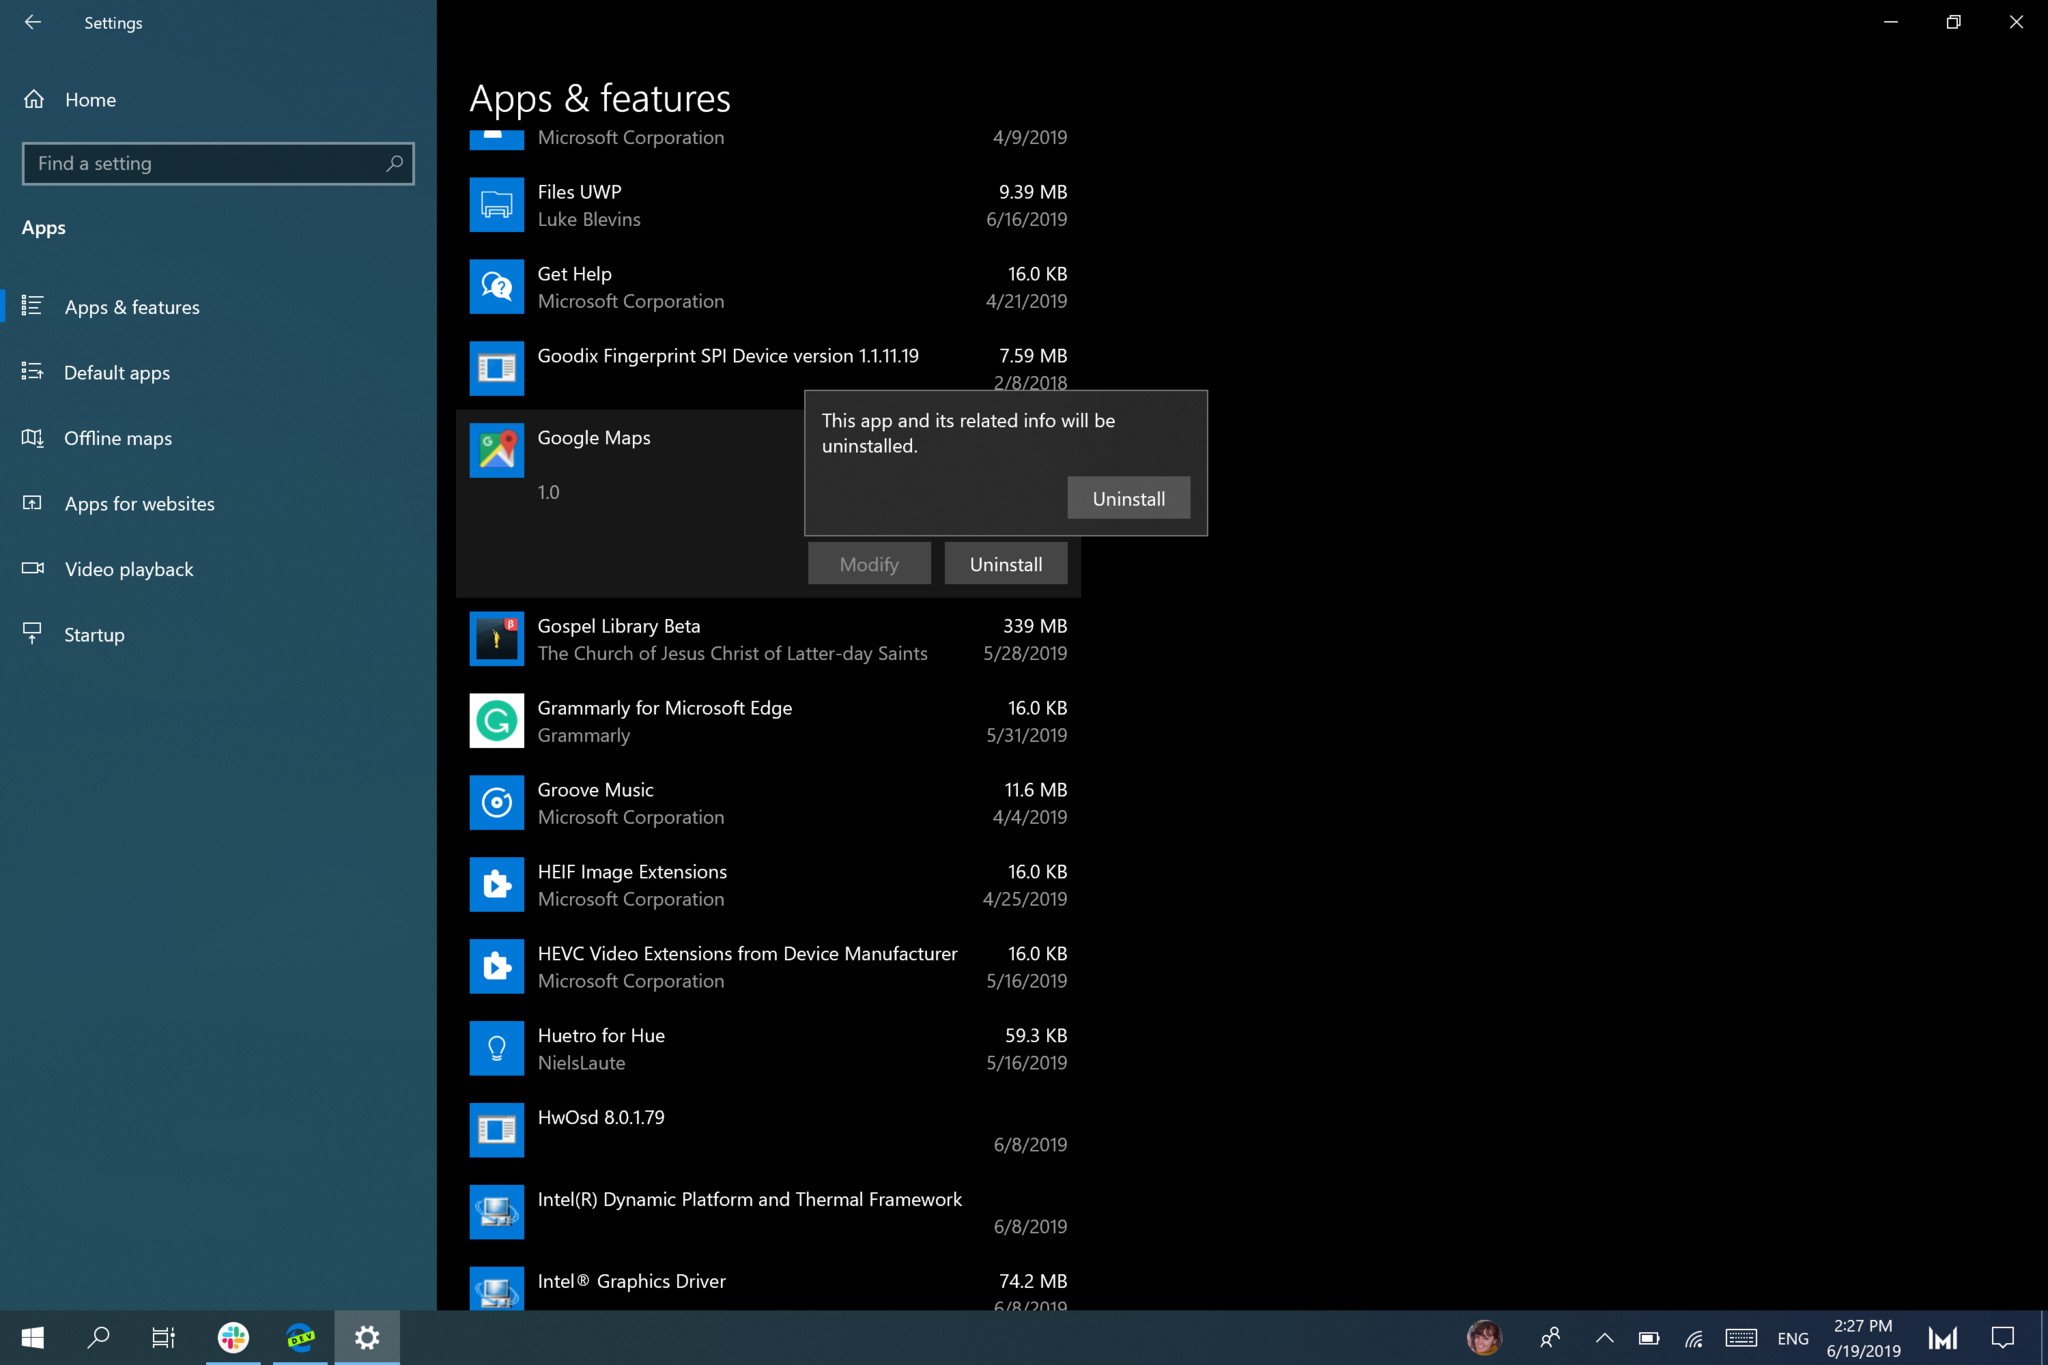This screenshot has height=1365, width=2048.
Task: Go back using the Settings back arrow
Action: 33,22
